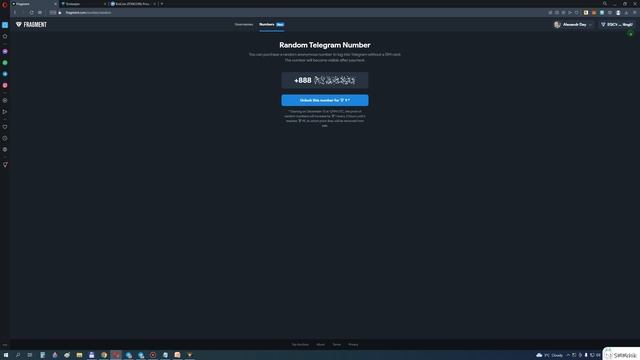Select the Numbers tab
Image resolution: width=640 pixels, height=360 pixels.
272,24
